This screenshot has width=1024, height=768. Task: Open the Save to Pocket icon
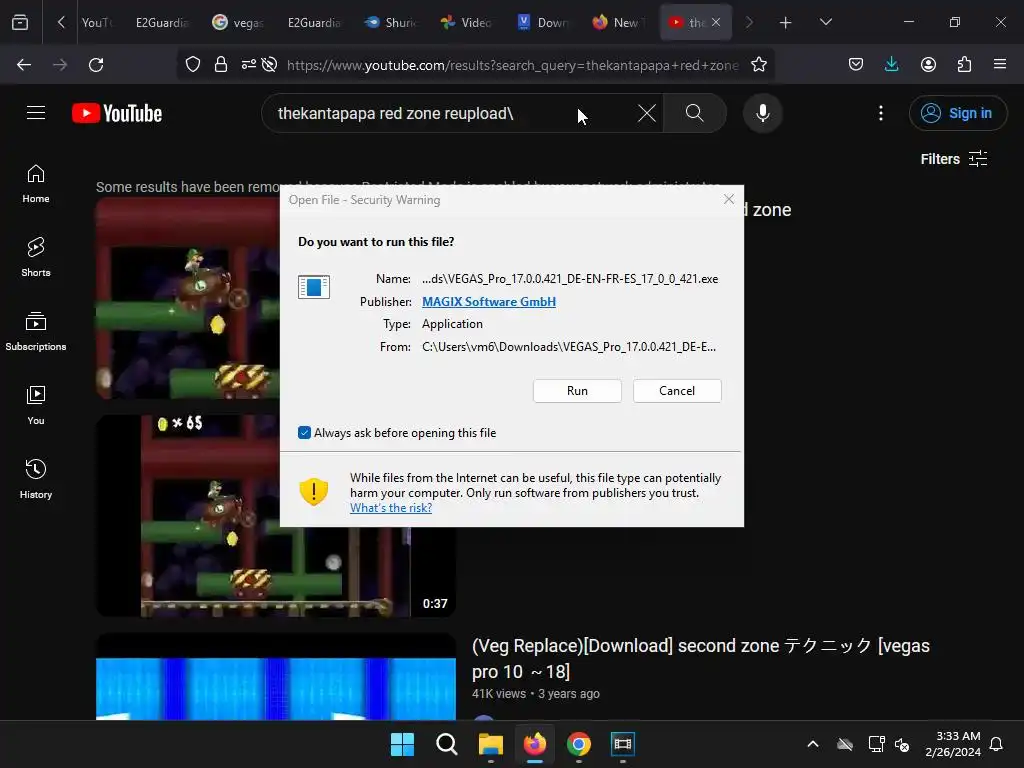tap(856, 65)
